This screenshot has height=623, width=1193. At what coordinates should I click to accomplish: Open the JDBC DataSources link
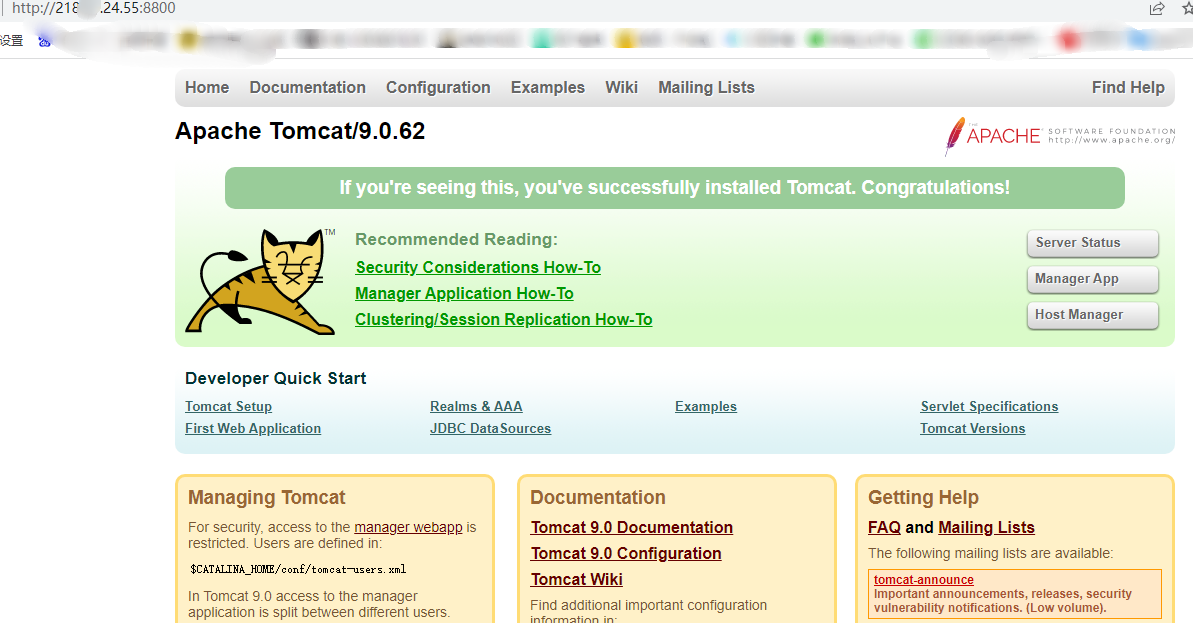[x=490, y=428]
